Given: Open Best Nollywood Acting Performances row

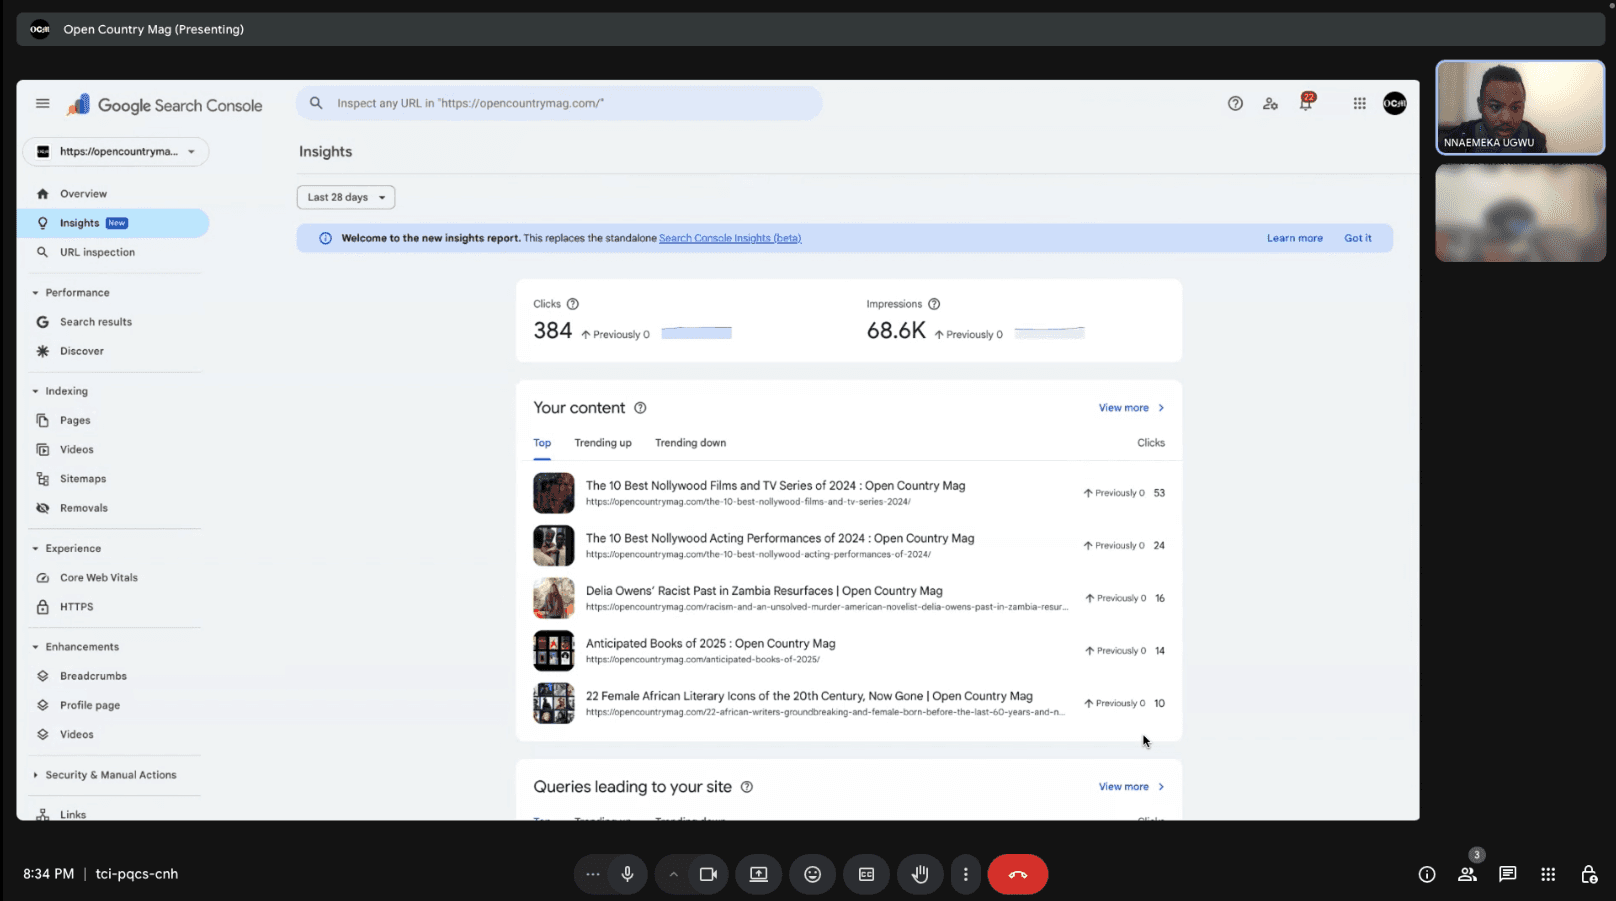Looking at the screenshot, I should [849, 546].
